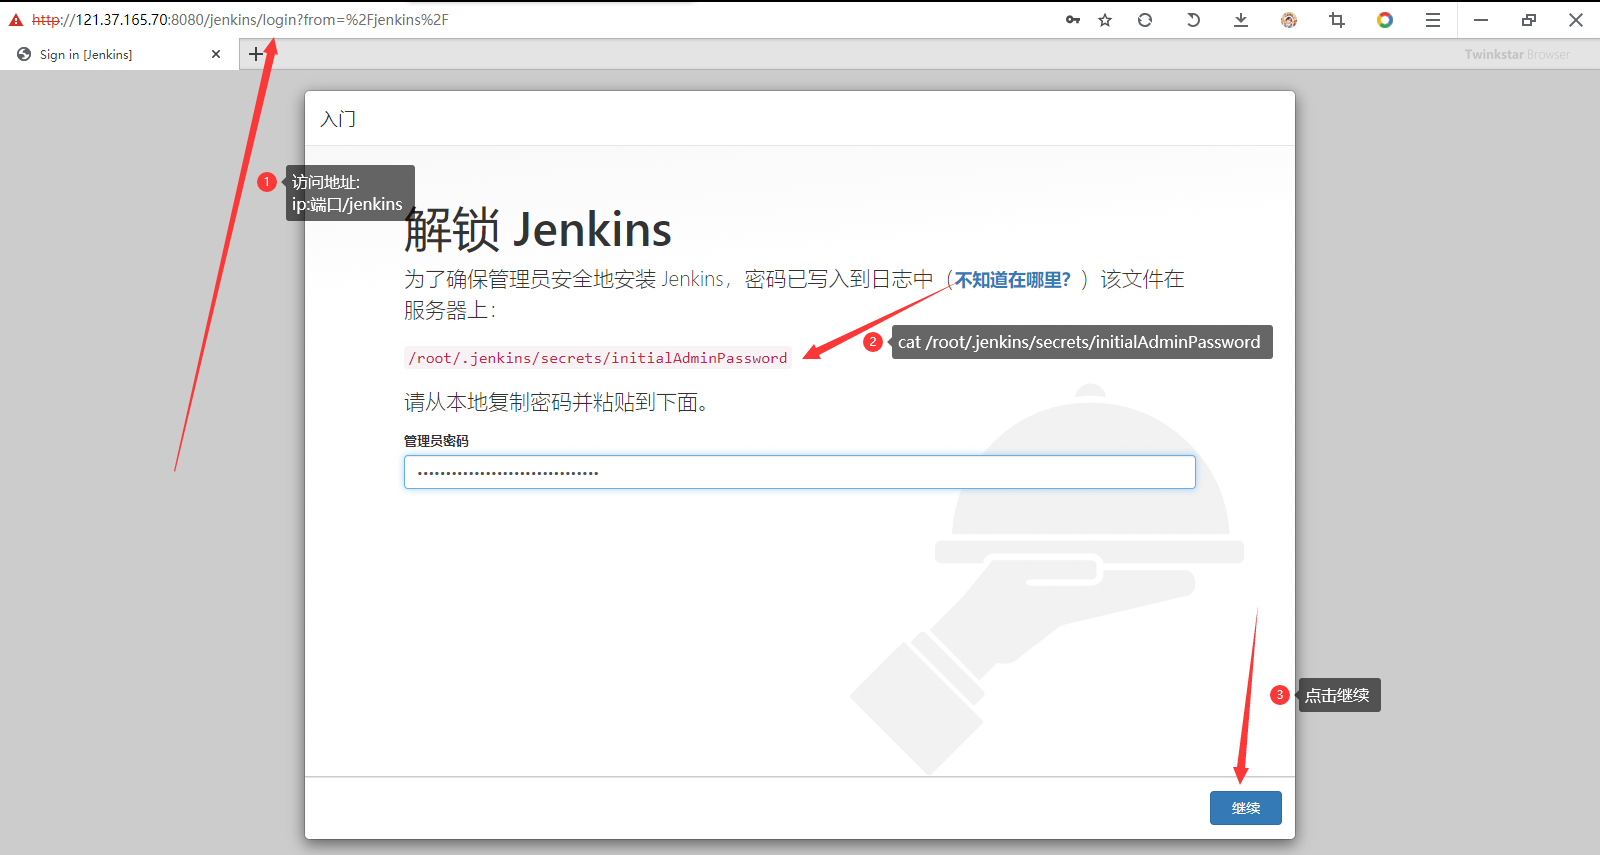
Task: Click the 管理员密码 password input field
Action: (800, 472)
